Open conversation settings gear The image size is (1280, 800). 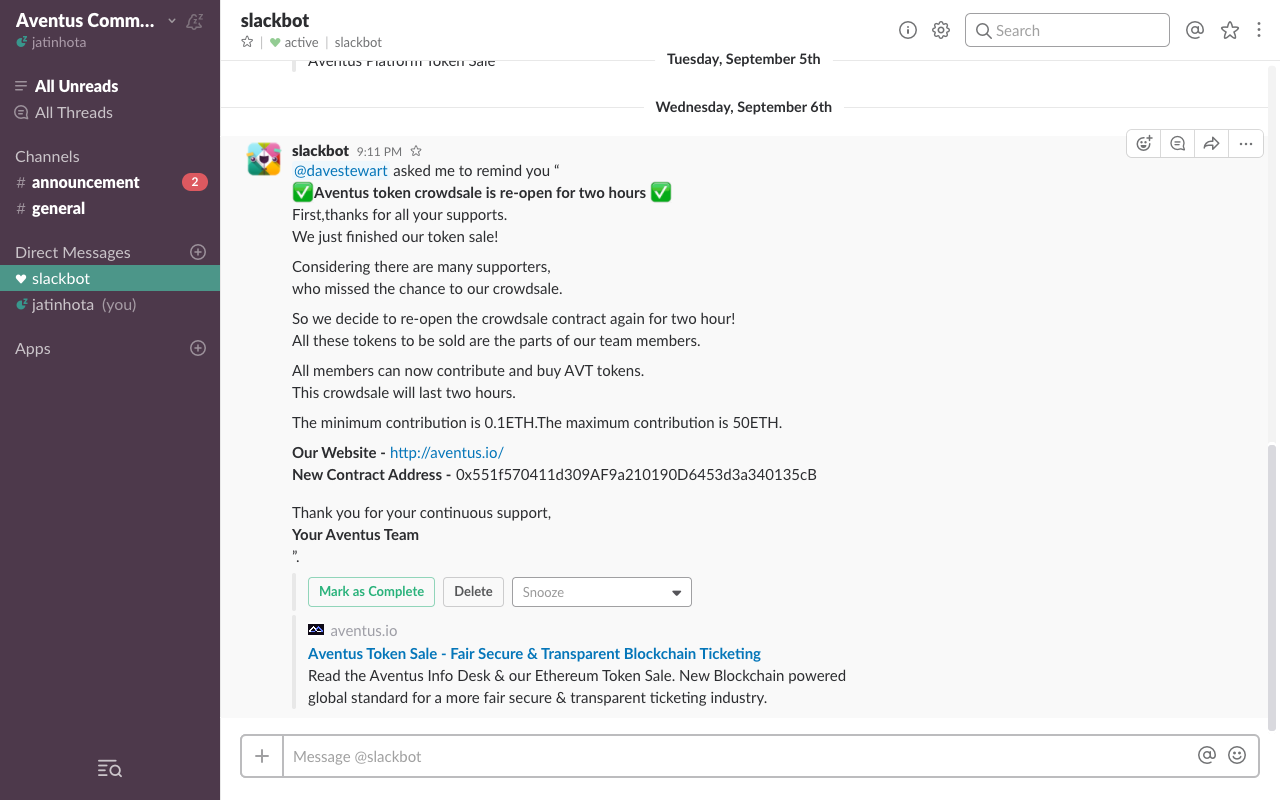[940, 30]
